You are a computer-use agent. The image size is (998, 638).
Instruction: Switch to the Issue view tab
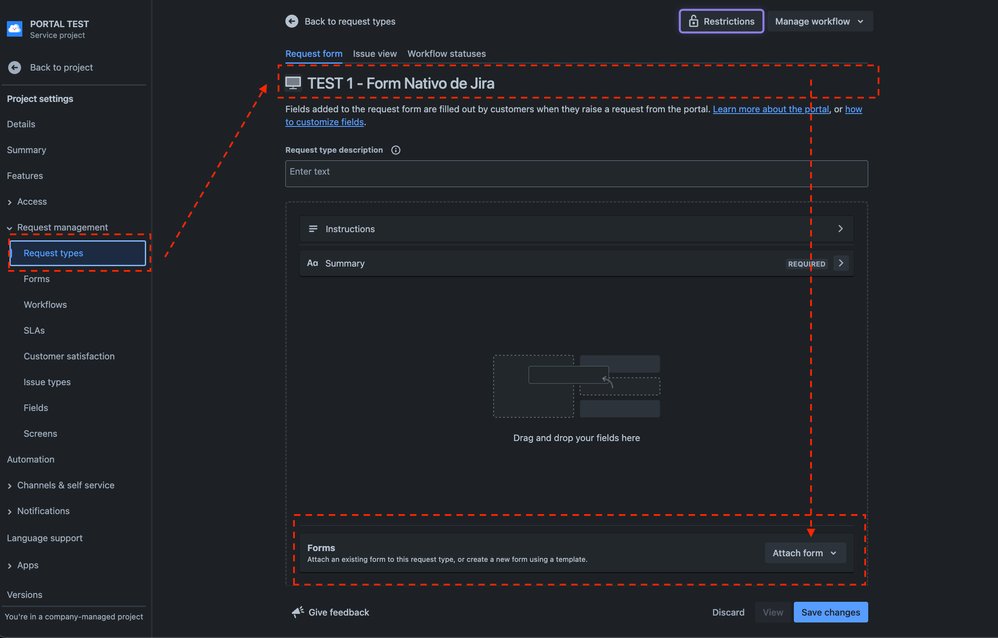(x=375, y=53)
